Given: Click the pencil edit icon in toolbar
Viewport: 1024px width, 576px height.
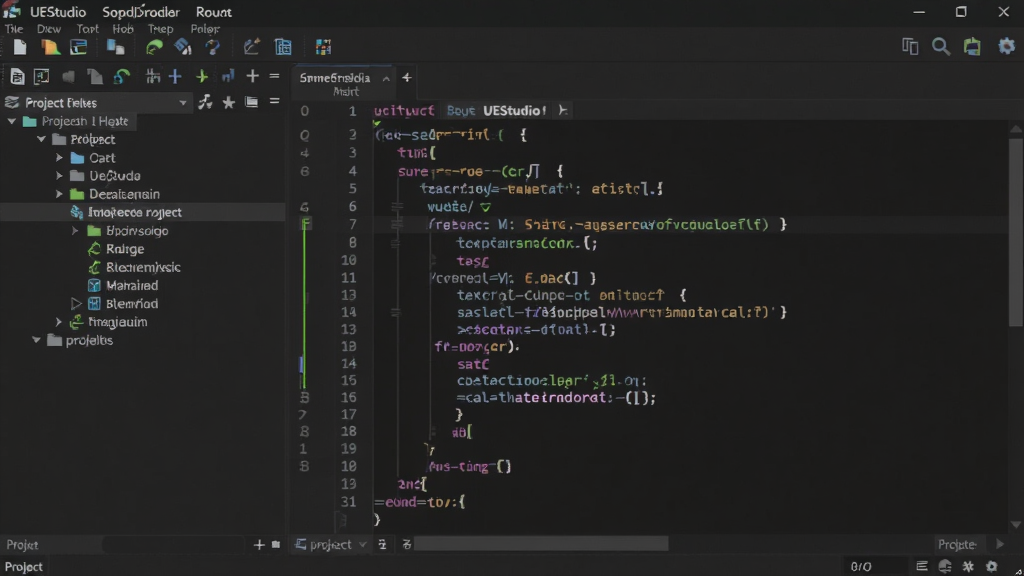Looking at the screenshot, I should pos(251,47).
